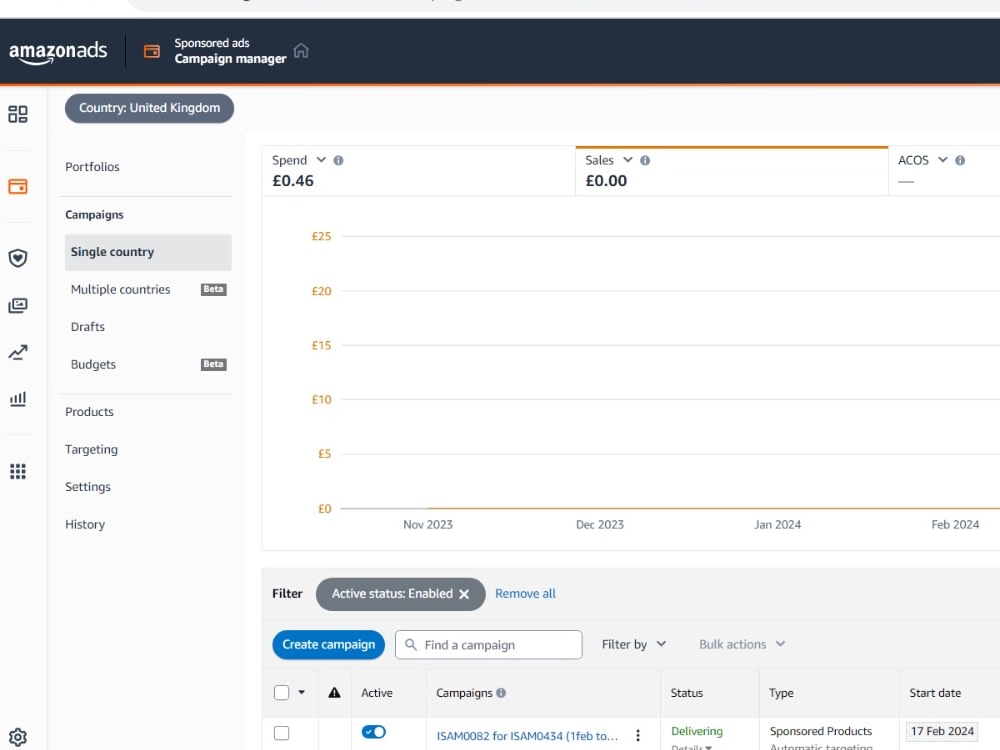The width and height of the screenshot is (1000, 750).
Task: Click the magnifier icon in campaign search
Action: tap(411, 644)
